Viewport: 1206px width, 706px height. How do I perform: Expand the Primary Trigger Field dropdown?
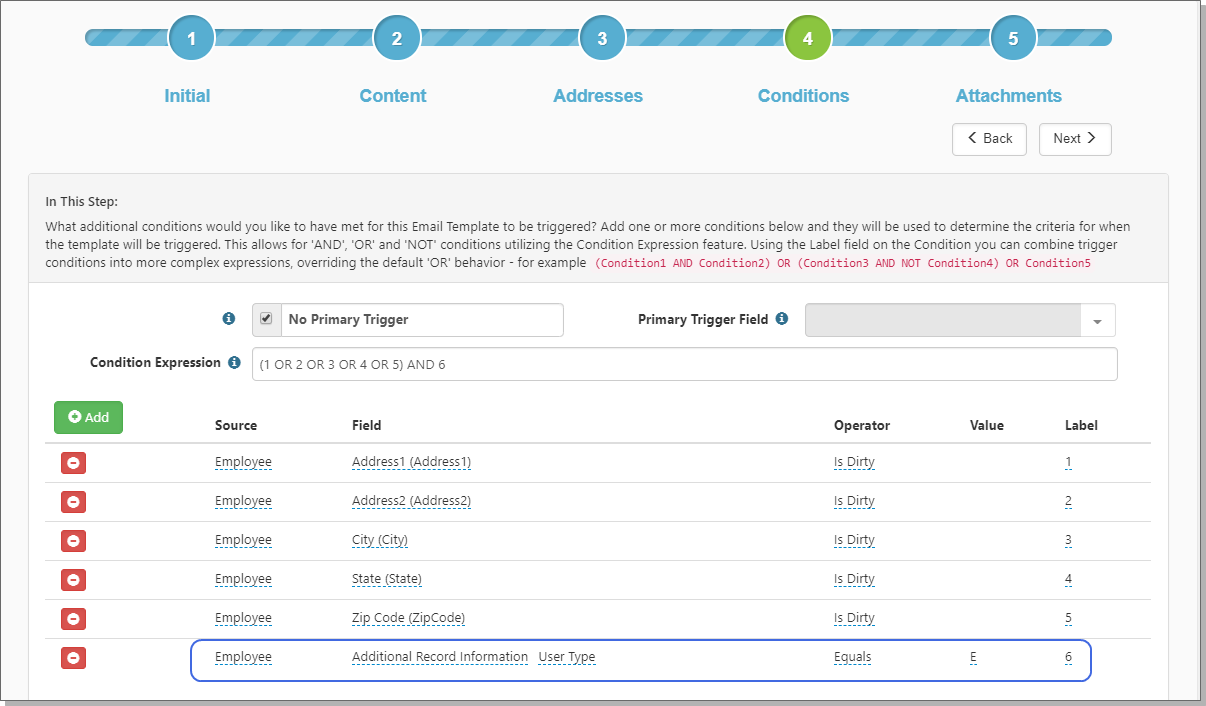coord(1097,320)
